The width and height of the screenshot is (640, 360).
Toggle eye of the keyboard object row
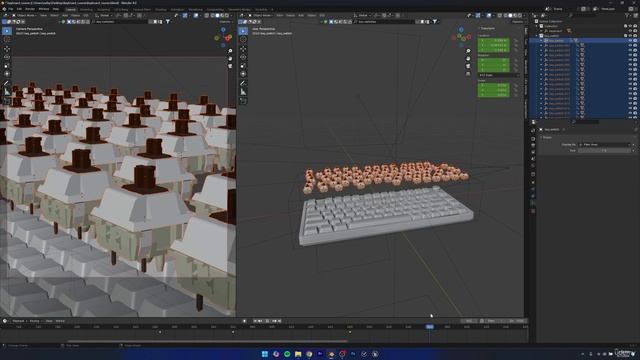(630, 31)
